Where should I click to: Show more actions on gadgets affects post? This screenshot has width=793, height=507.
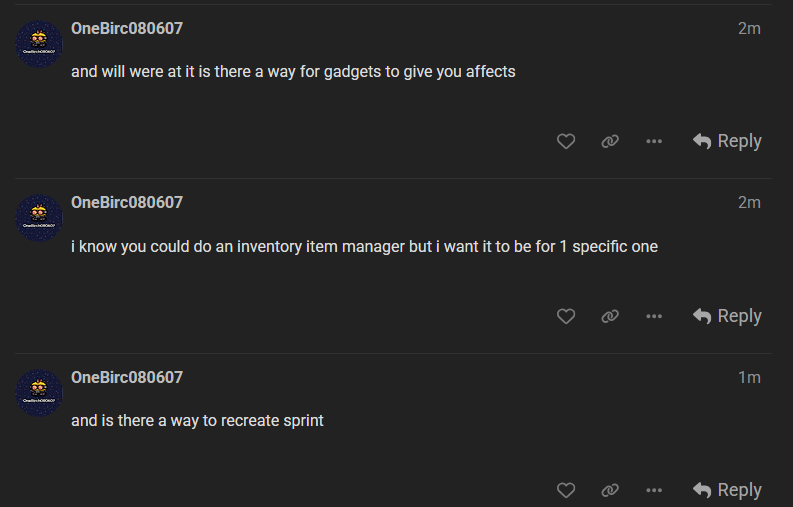654,142
